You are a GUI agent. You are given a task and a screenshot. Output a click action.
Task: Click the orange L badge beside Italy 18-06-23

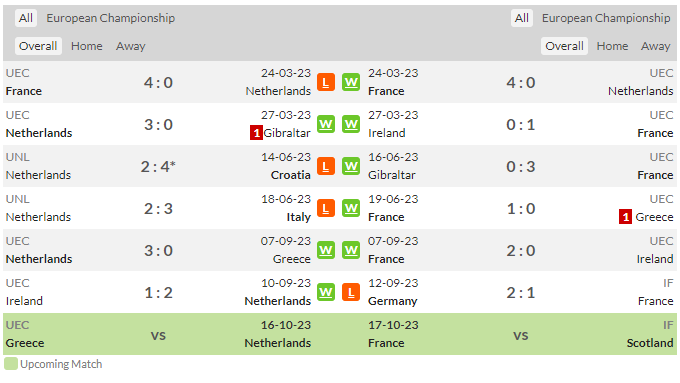(326, 209)
